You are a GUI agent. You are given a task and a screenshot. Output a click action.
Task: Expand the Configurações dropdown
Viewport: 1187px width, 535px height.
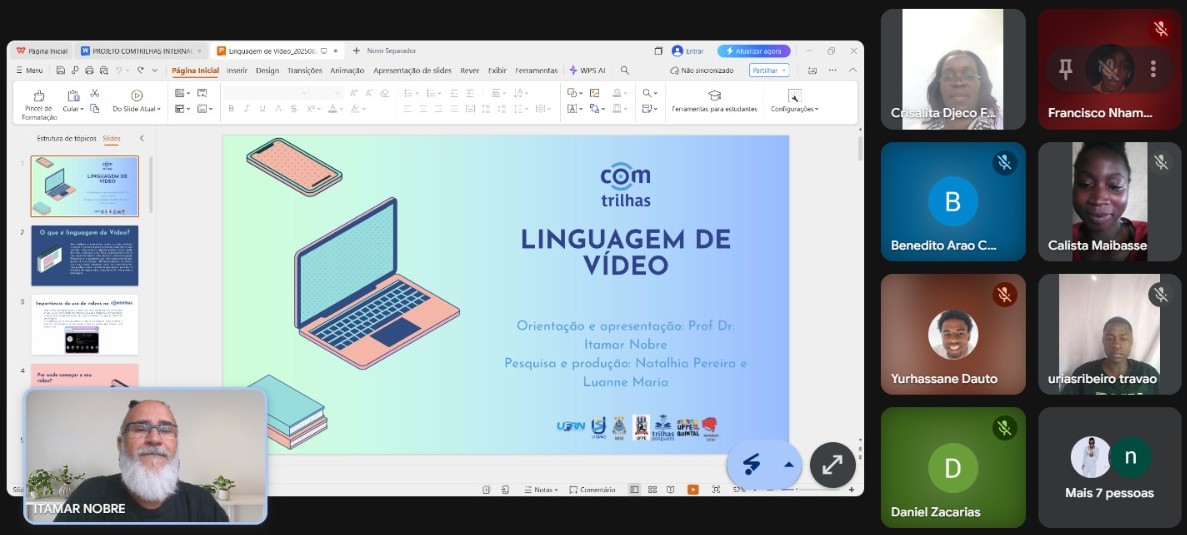click(x=794, y=109)
